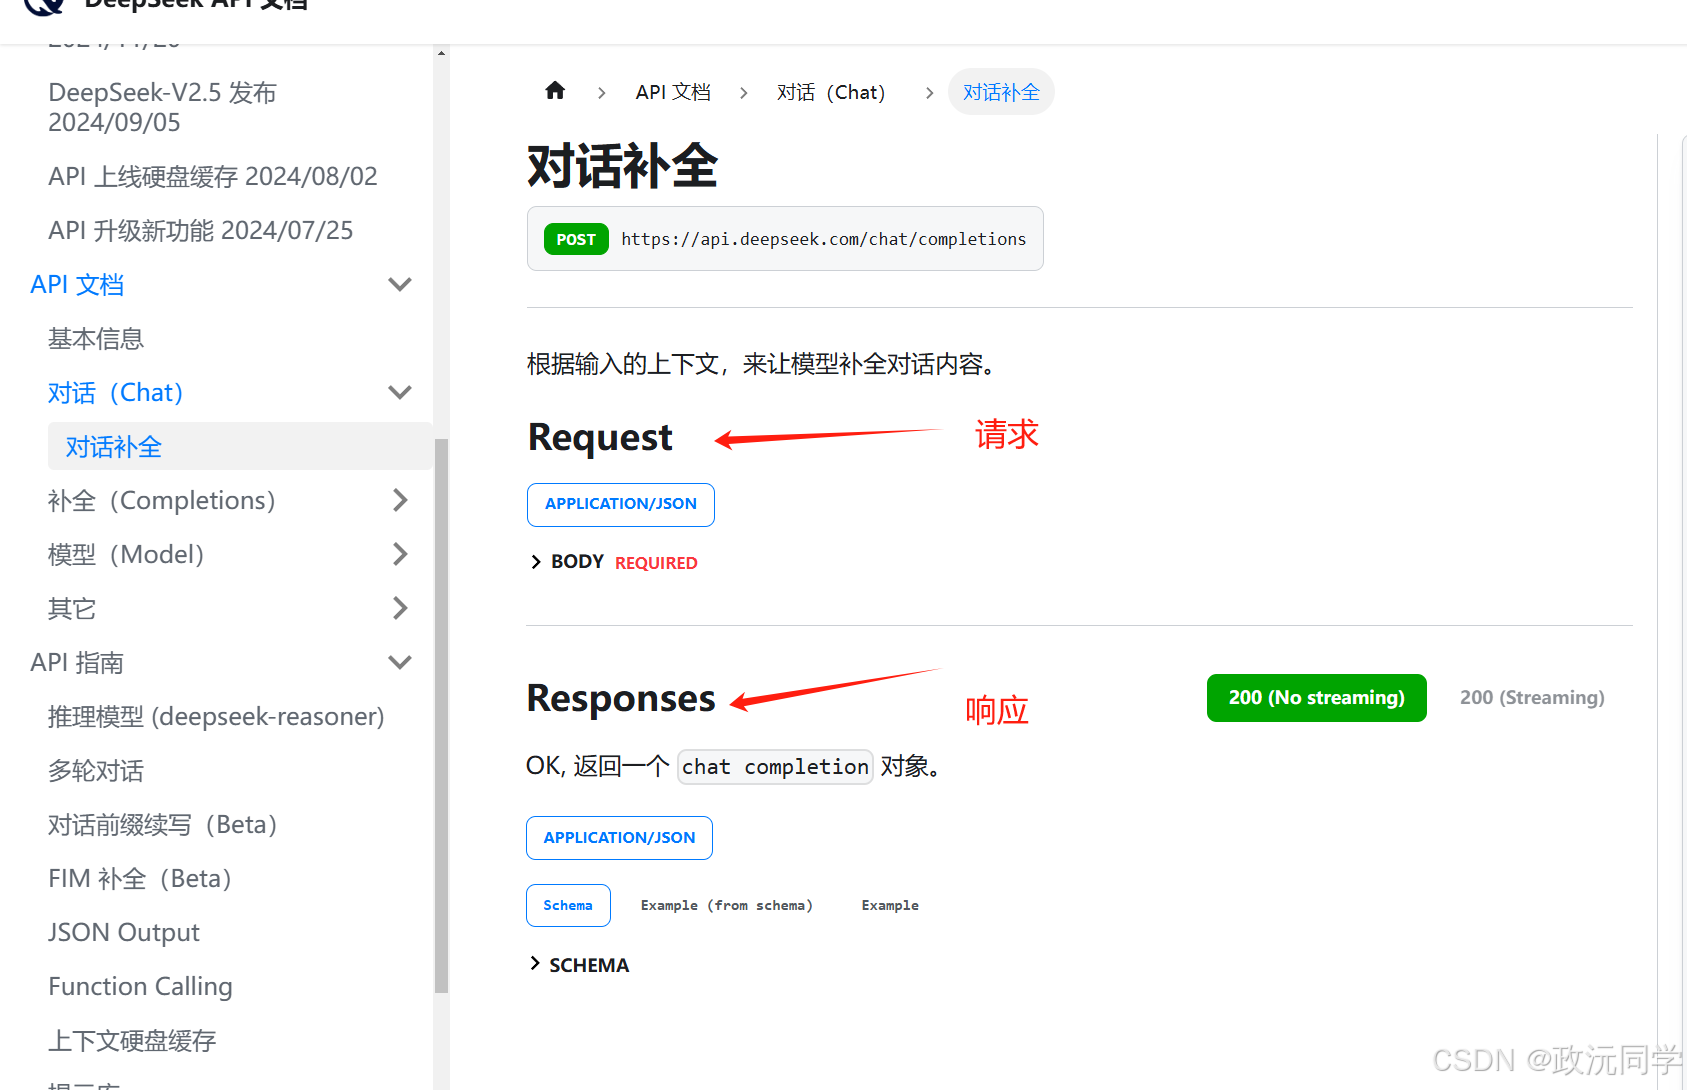Image resolution: width=1687 pixels, height=1090 pixels.
Task: Open JSON Output guide page
Action: (x=124, y=932)
